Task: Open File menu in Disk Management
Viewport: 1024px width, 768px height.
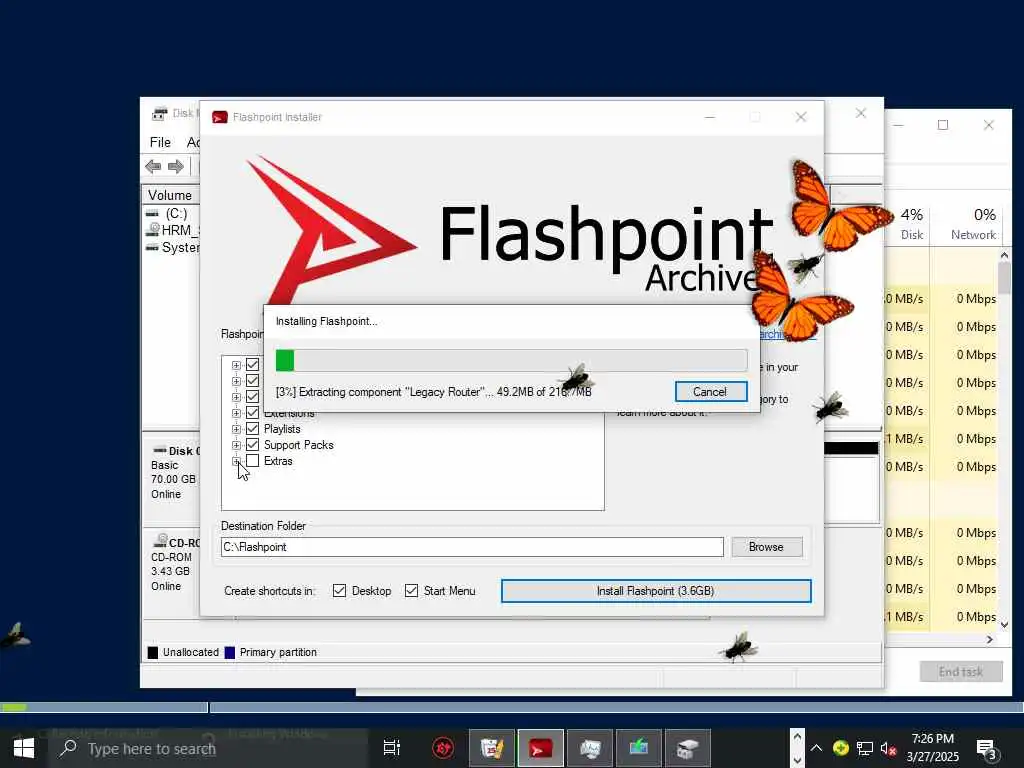Action: (x=160, y=142)
